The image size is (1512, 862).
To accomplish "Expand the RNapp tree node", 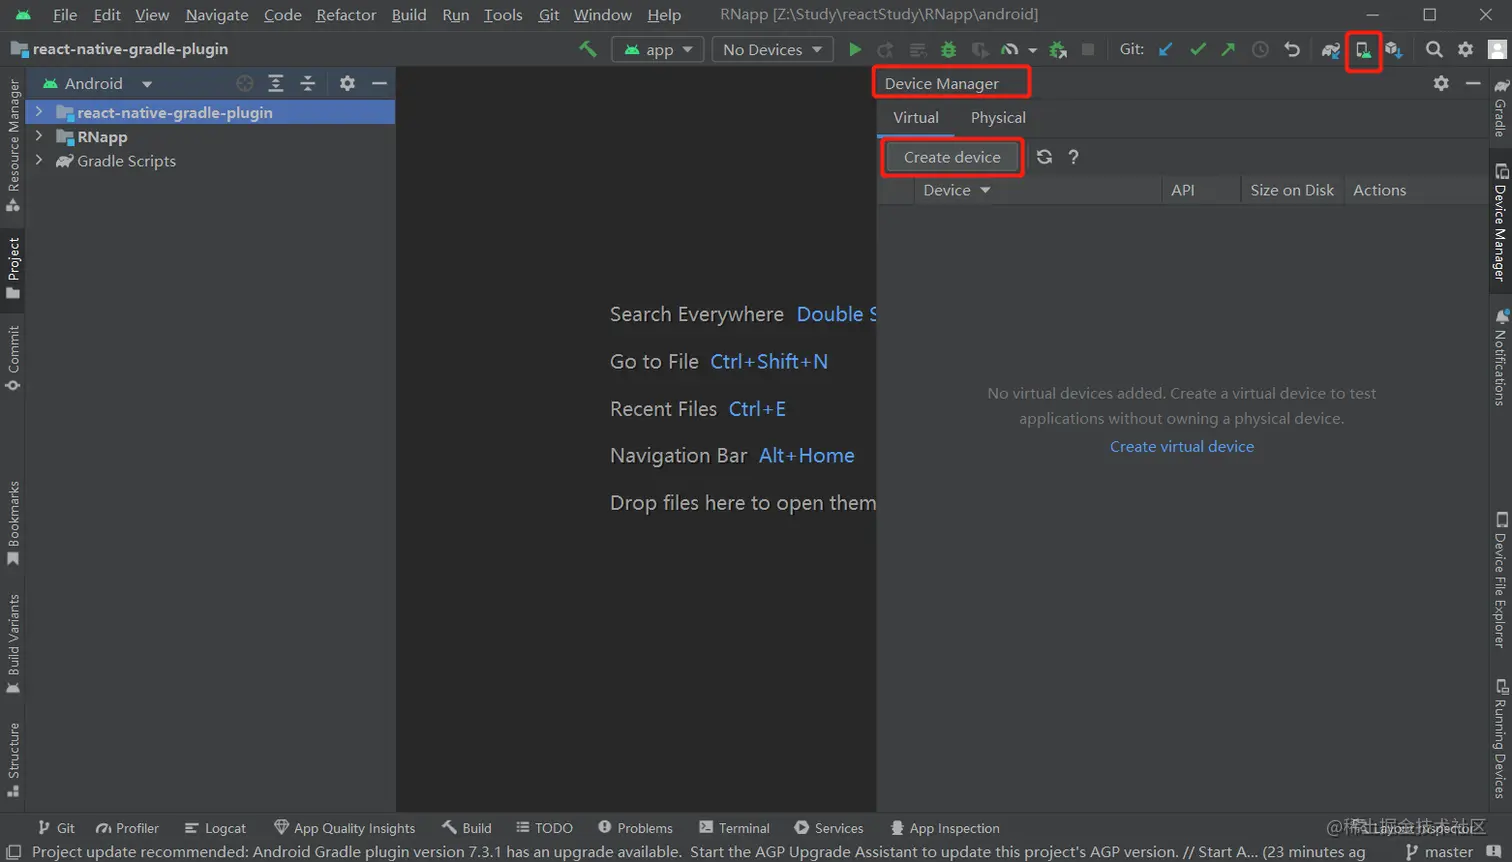I will [x=39, y=136].
